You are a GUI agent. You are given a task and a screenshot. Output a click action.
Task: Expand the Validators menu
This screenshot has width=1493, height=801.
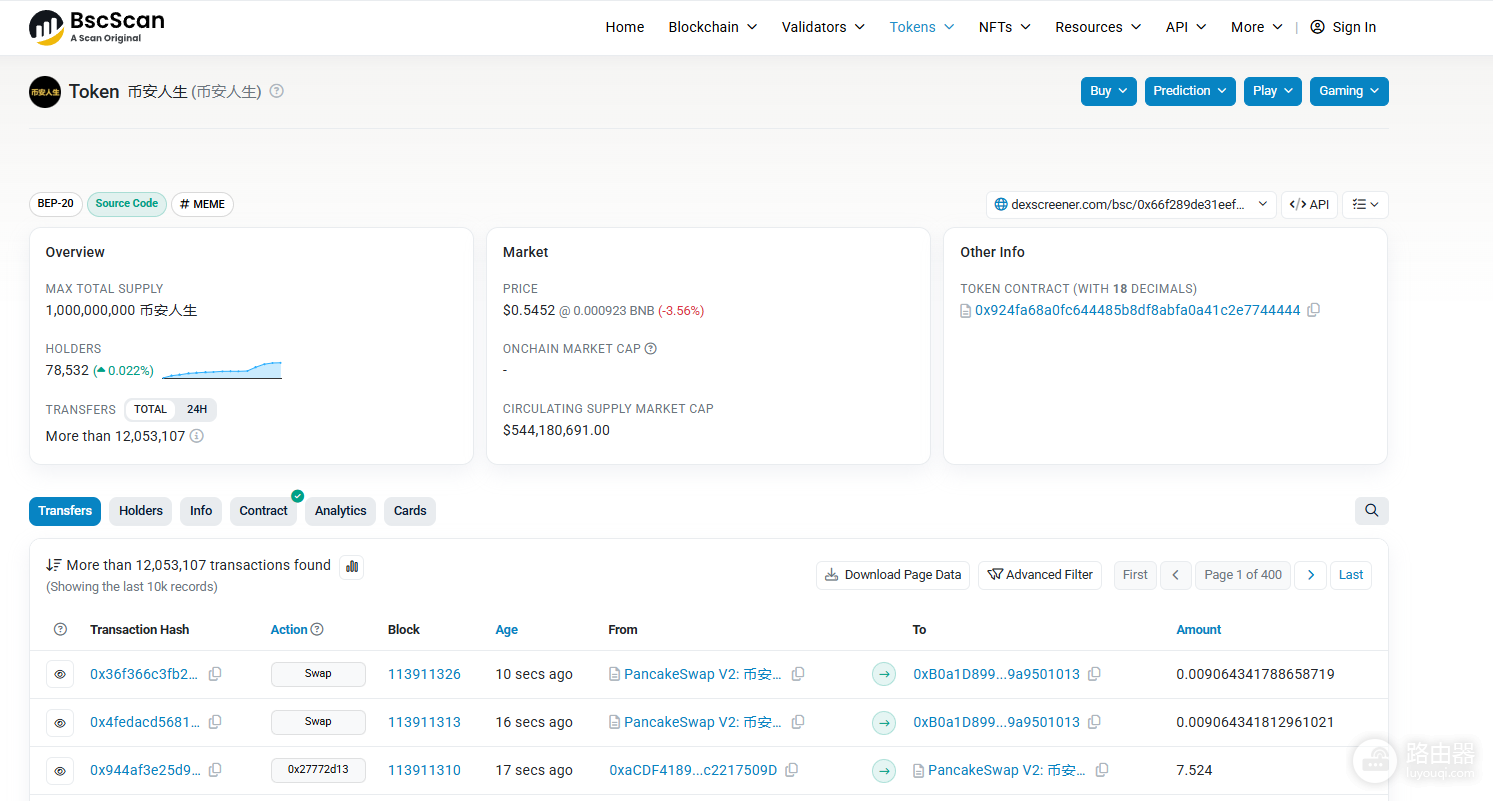click(x=824, y=27)
